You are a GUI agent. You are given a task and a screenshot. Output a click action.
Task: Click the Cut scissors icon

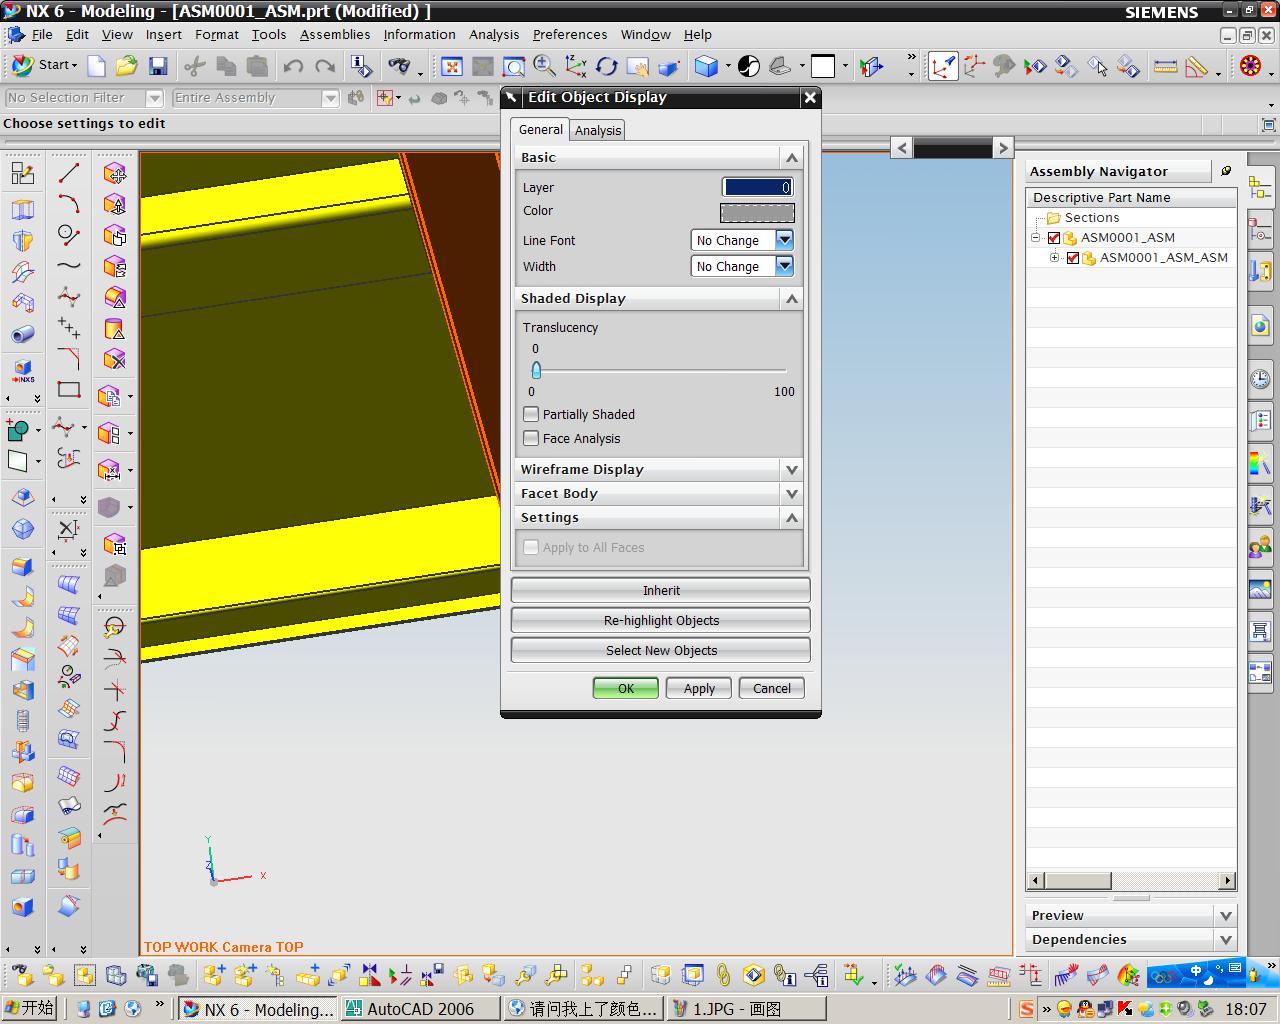point(195,66)
